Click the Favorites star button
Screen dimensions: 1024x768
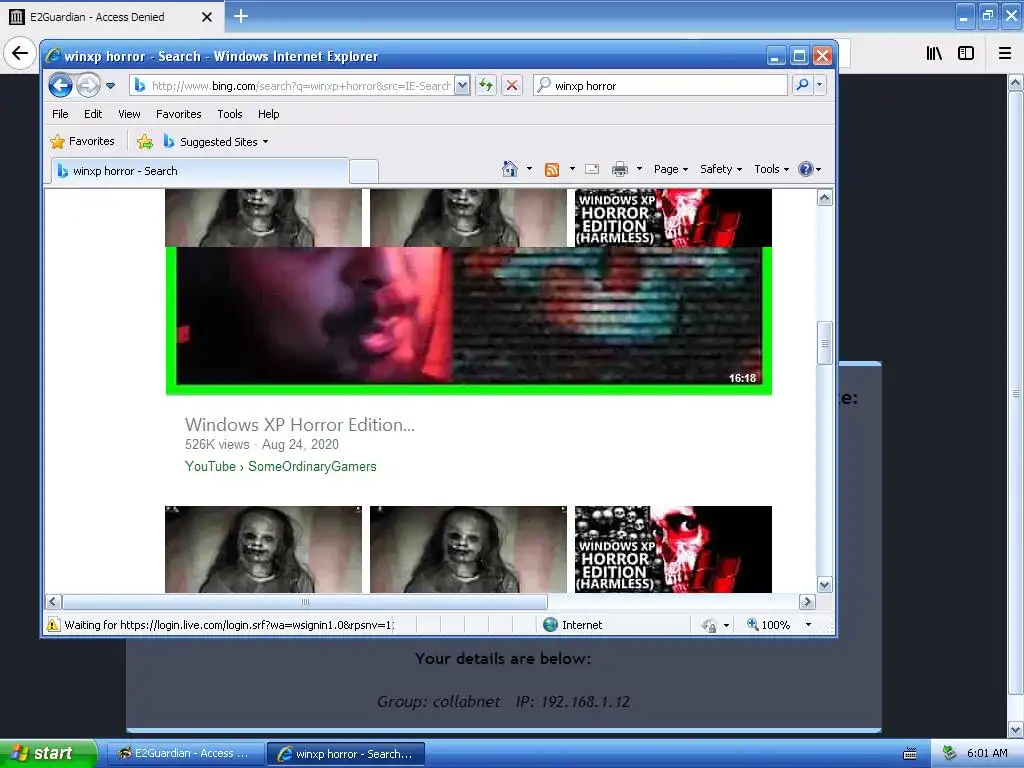(x=82, y=141)
